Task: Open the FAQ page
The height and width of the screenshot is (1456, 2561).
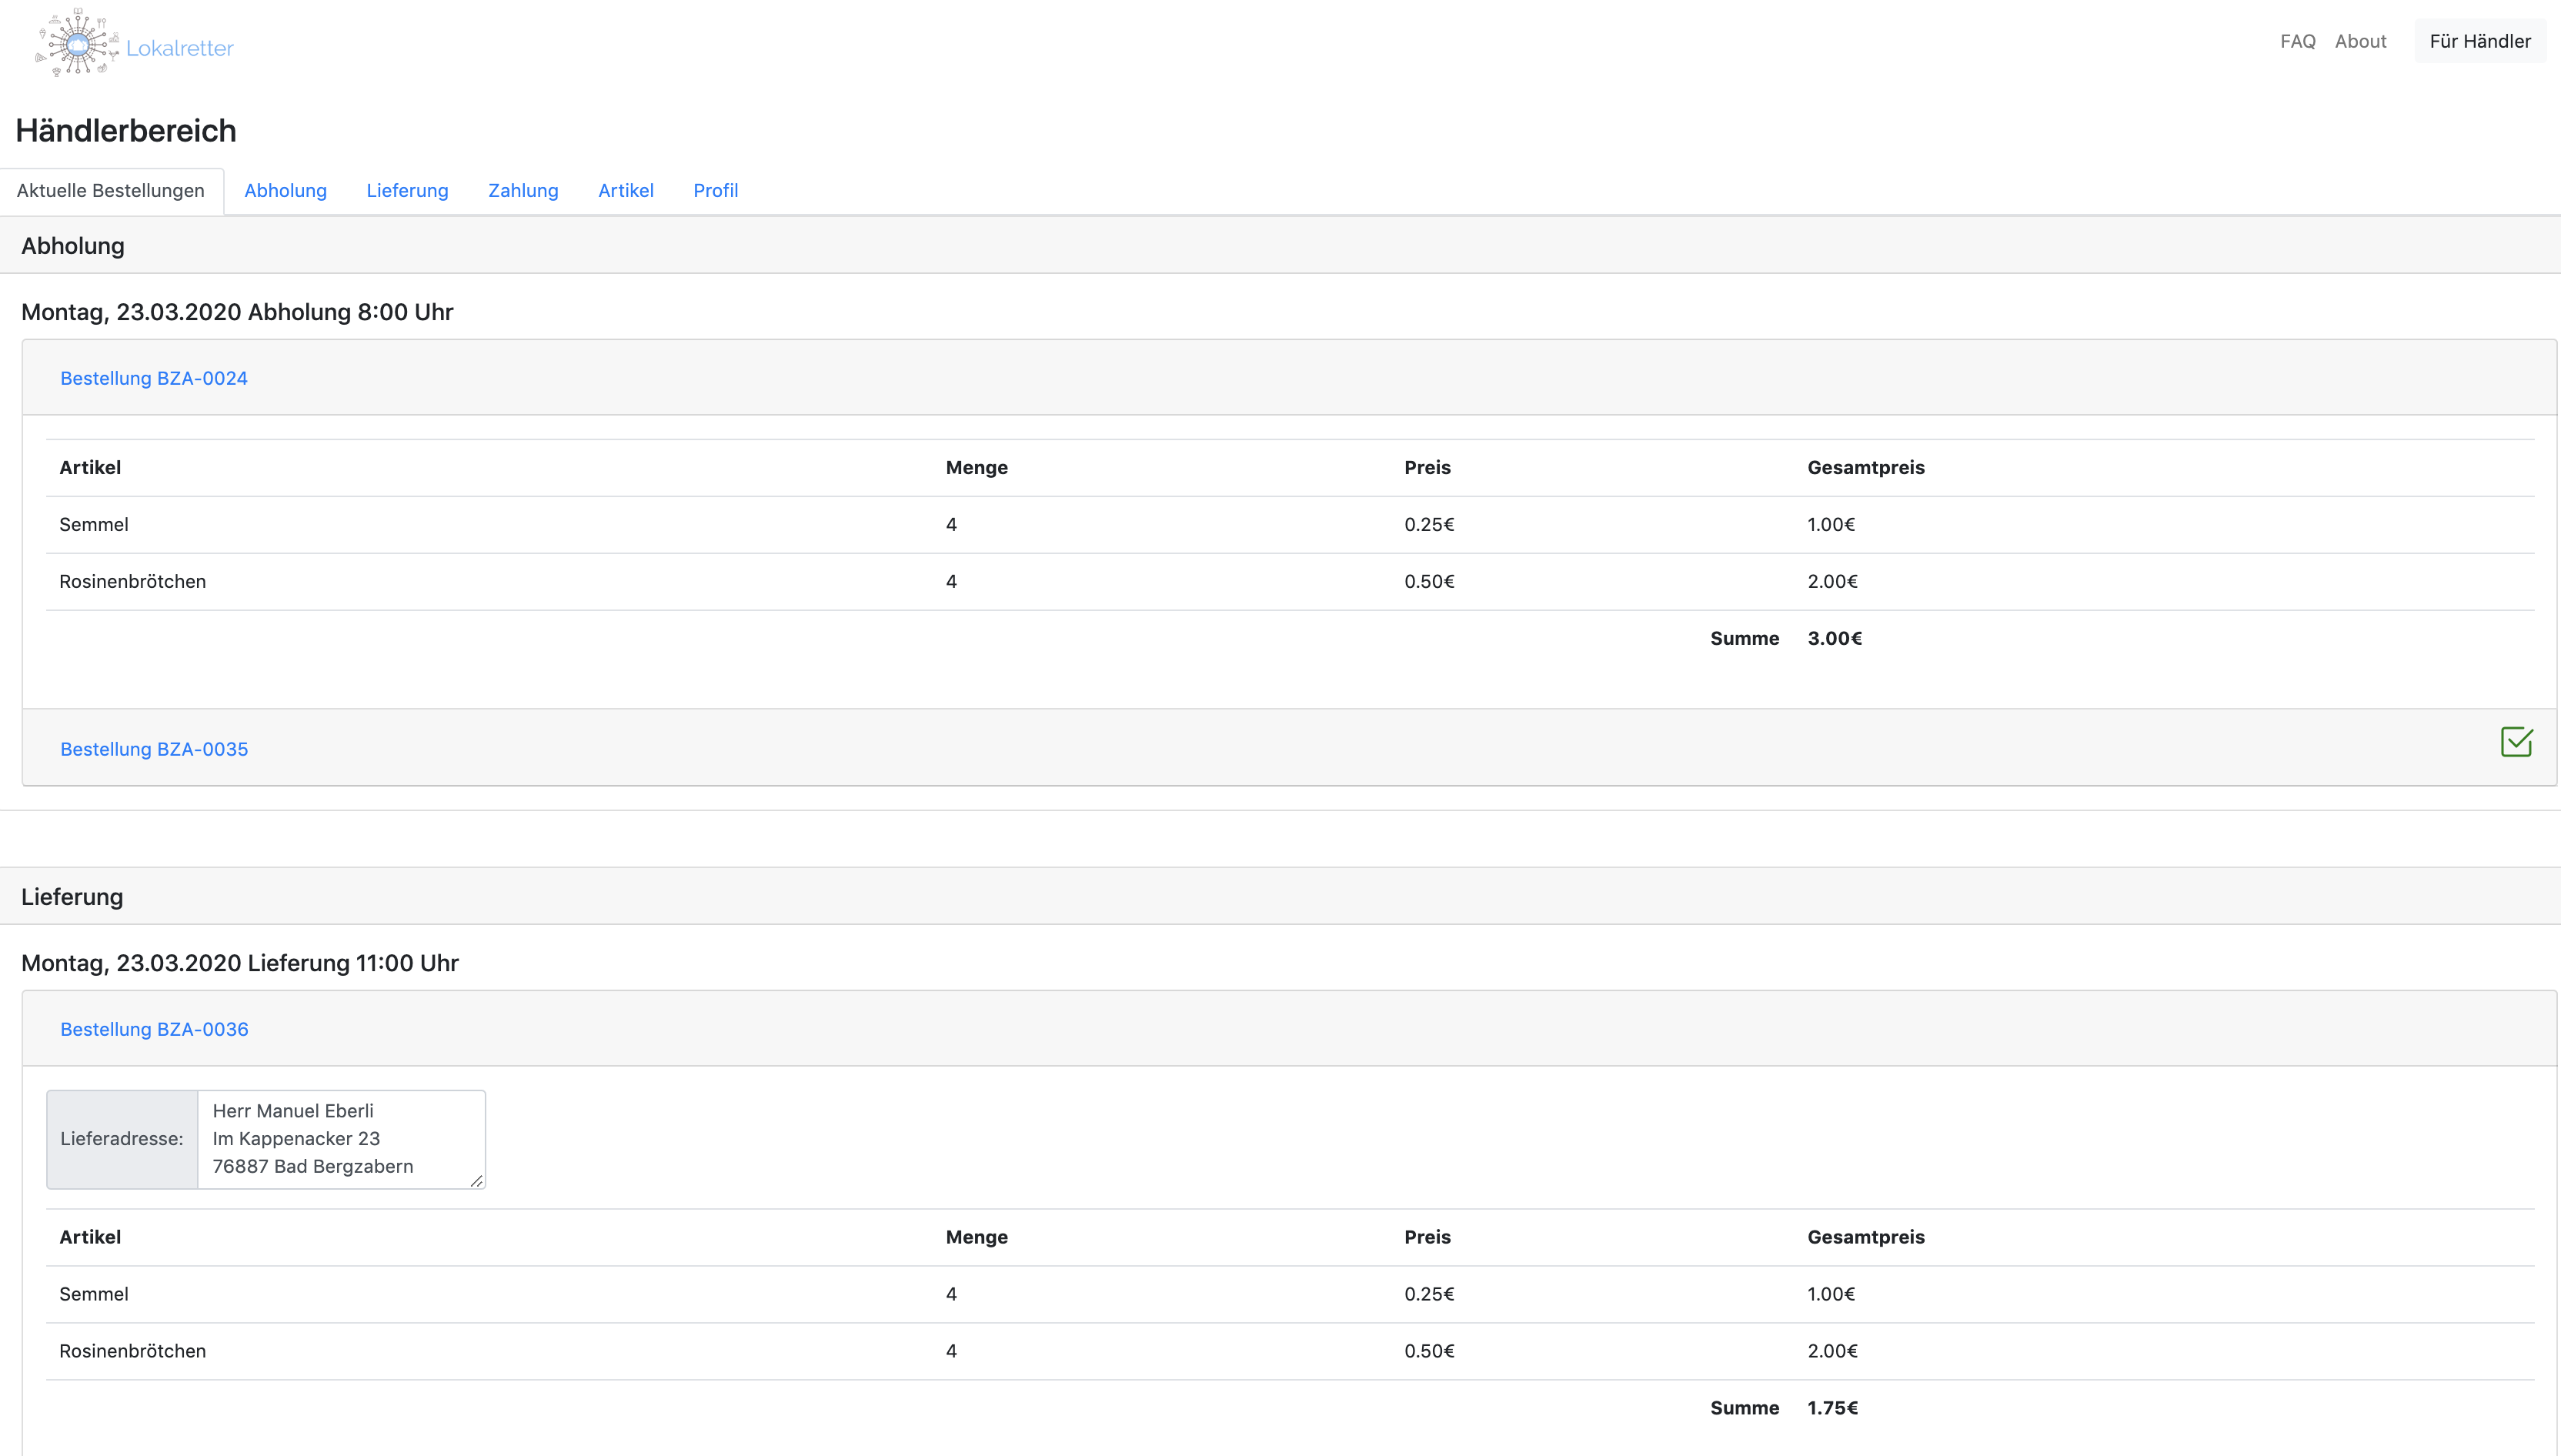Action: 2297,41
